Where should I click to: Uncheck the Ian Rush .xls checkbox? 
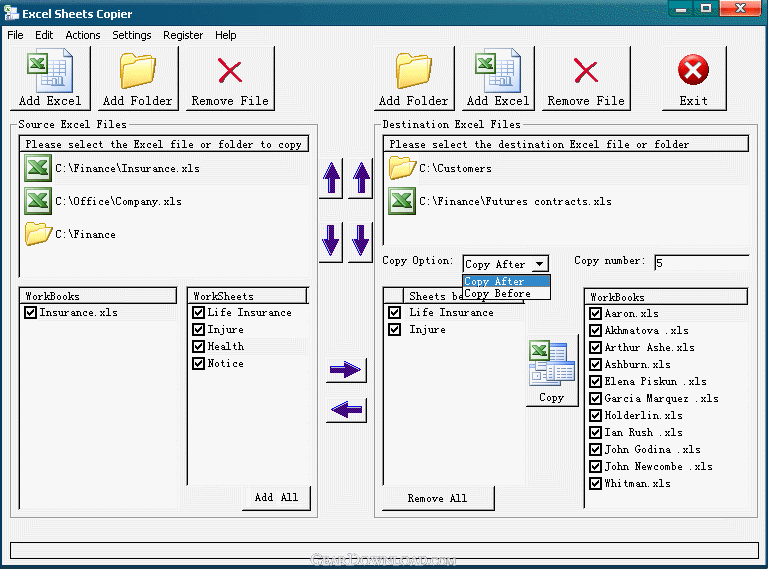596,432
